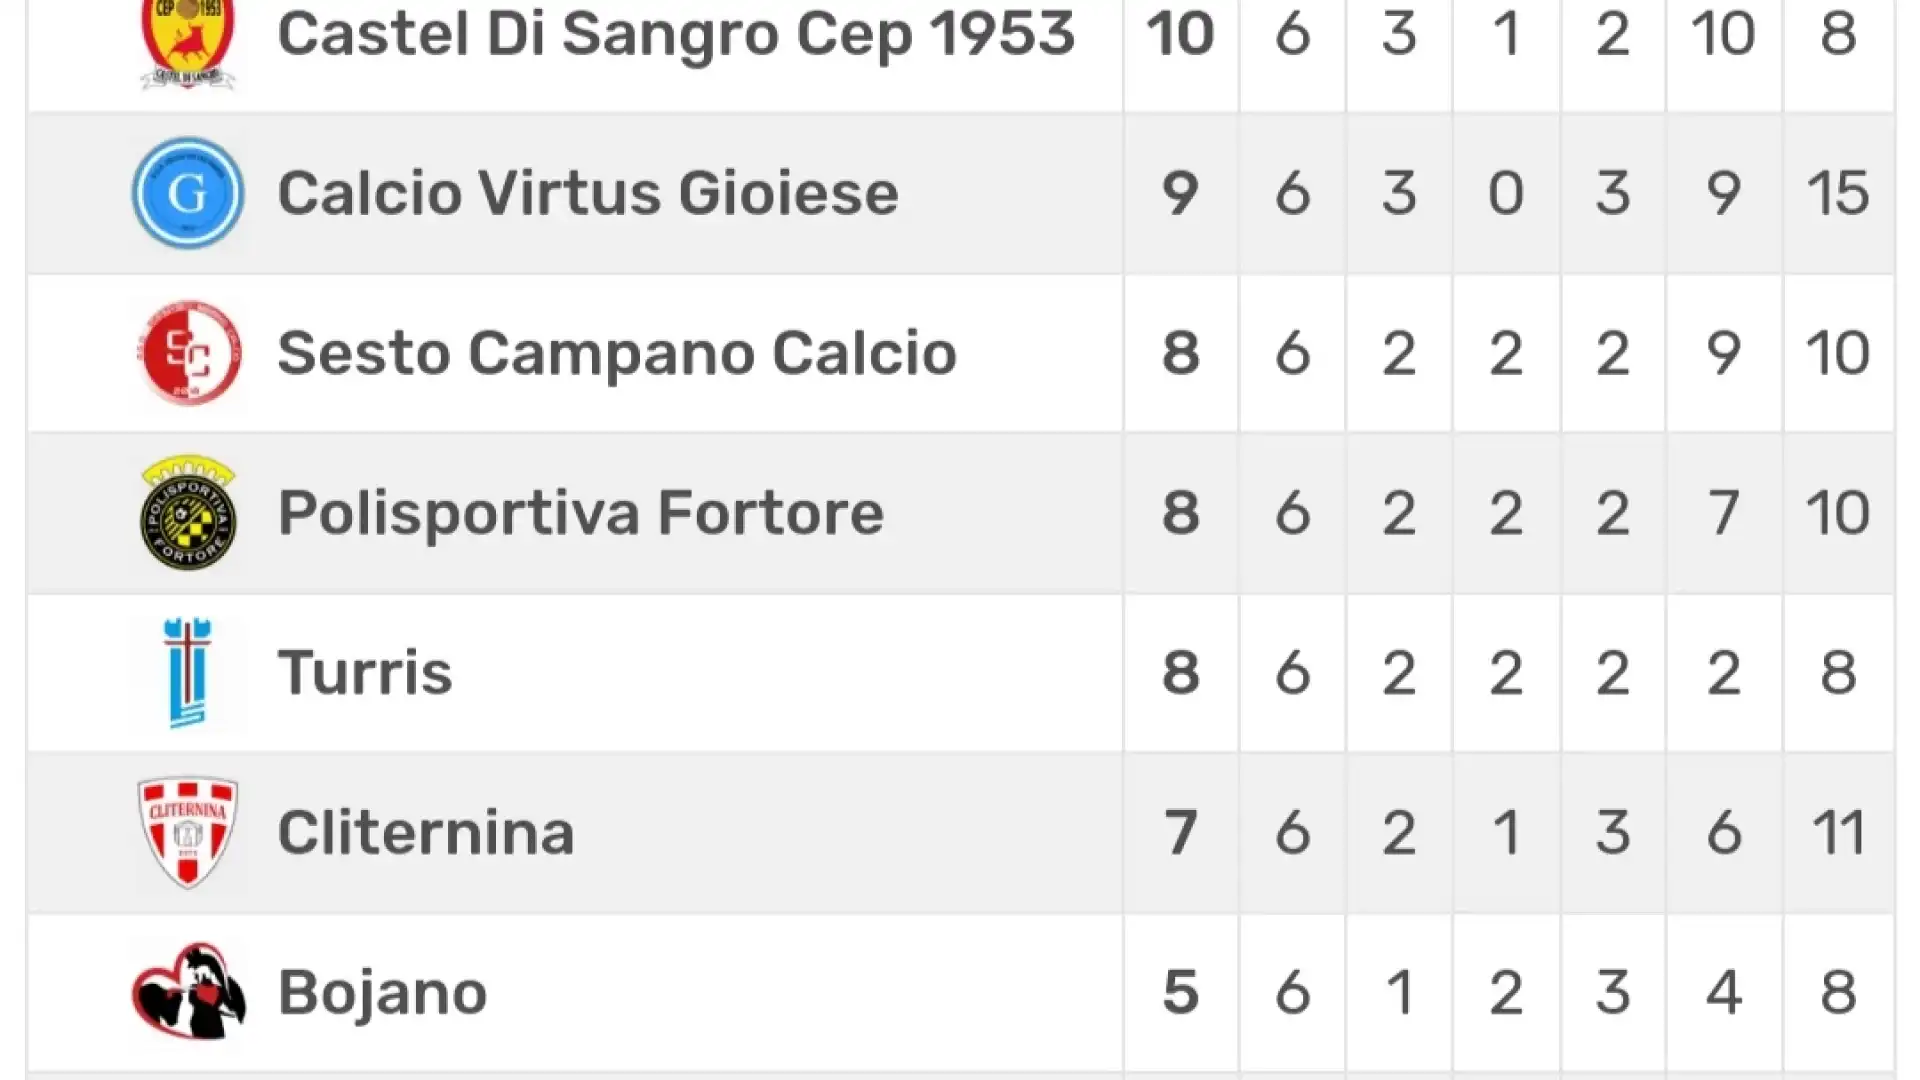Click the Polisportiva Fortore black-yellow badge

(x=188, y=513)
